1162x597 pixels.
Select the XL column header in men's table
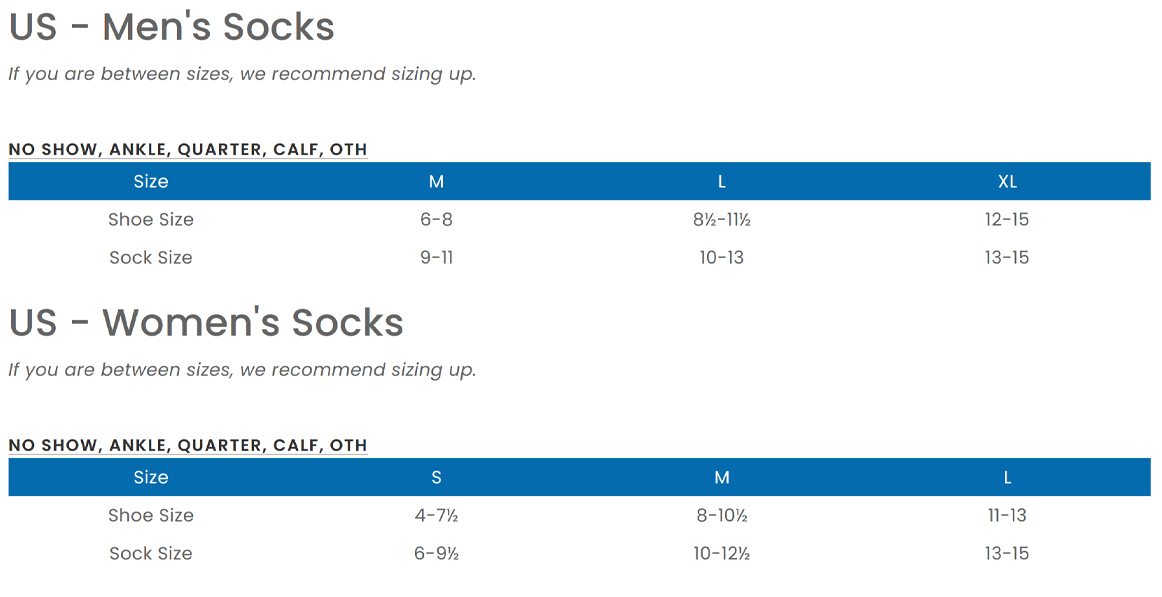click(1007, 182)
